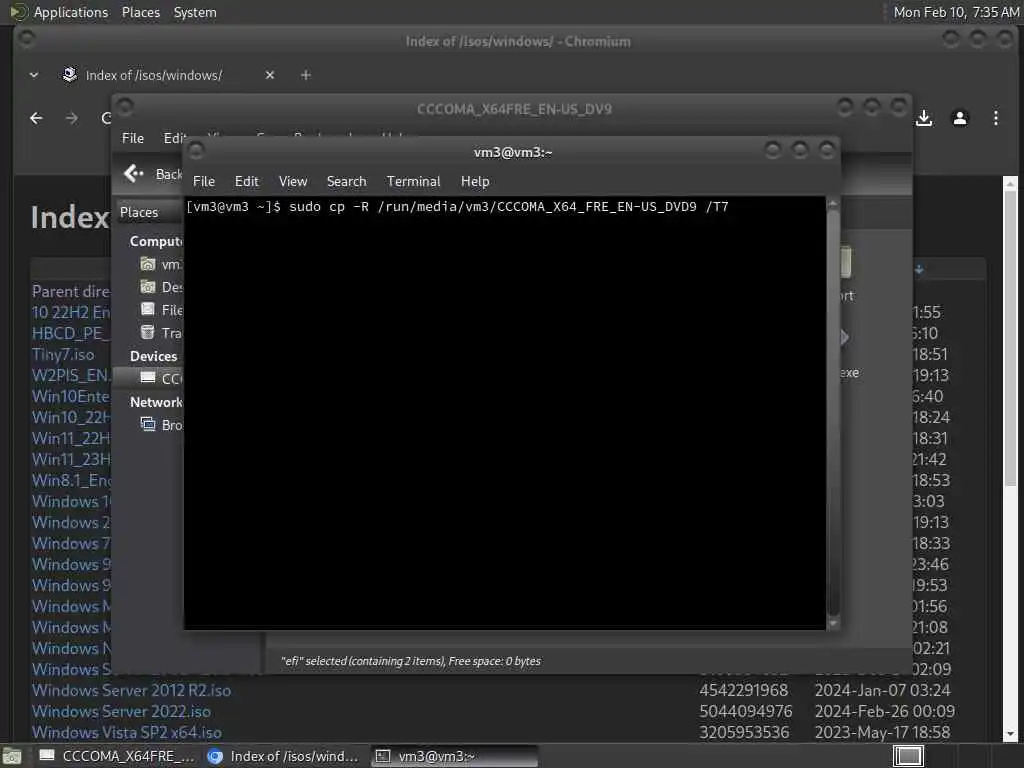Open Windows Server 2012 R2.iso link
This screenshot has height=768, width=1024.
point(131,690)
